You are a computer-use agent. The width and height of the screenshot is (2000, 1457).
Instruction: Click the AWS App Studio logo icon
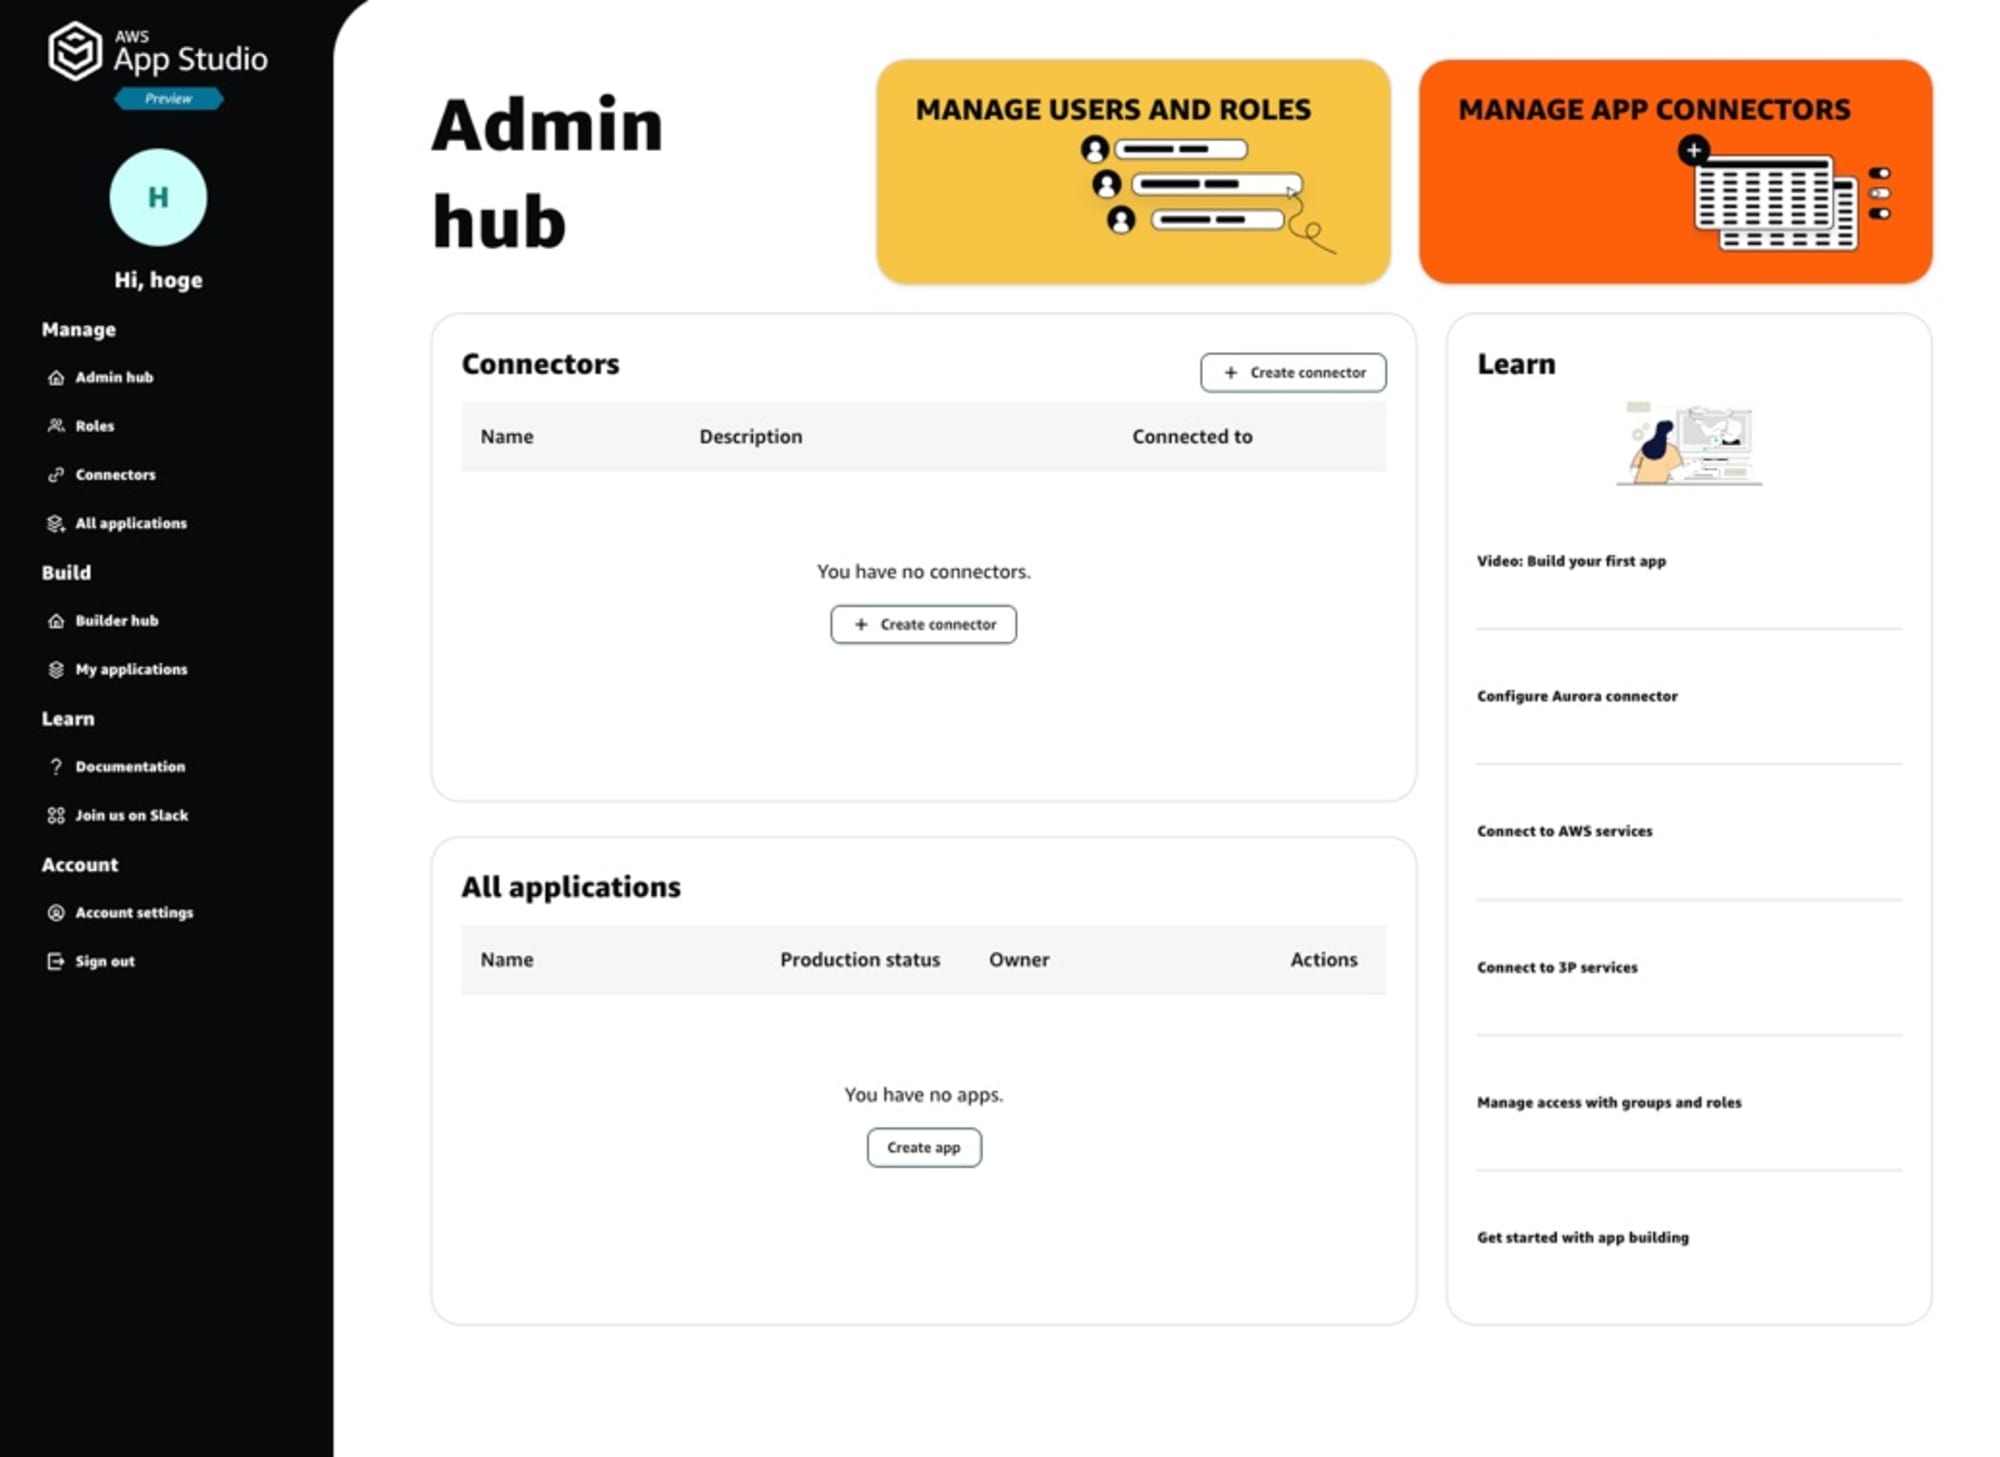coord(75,51)
